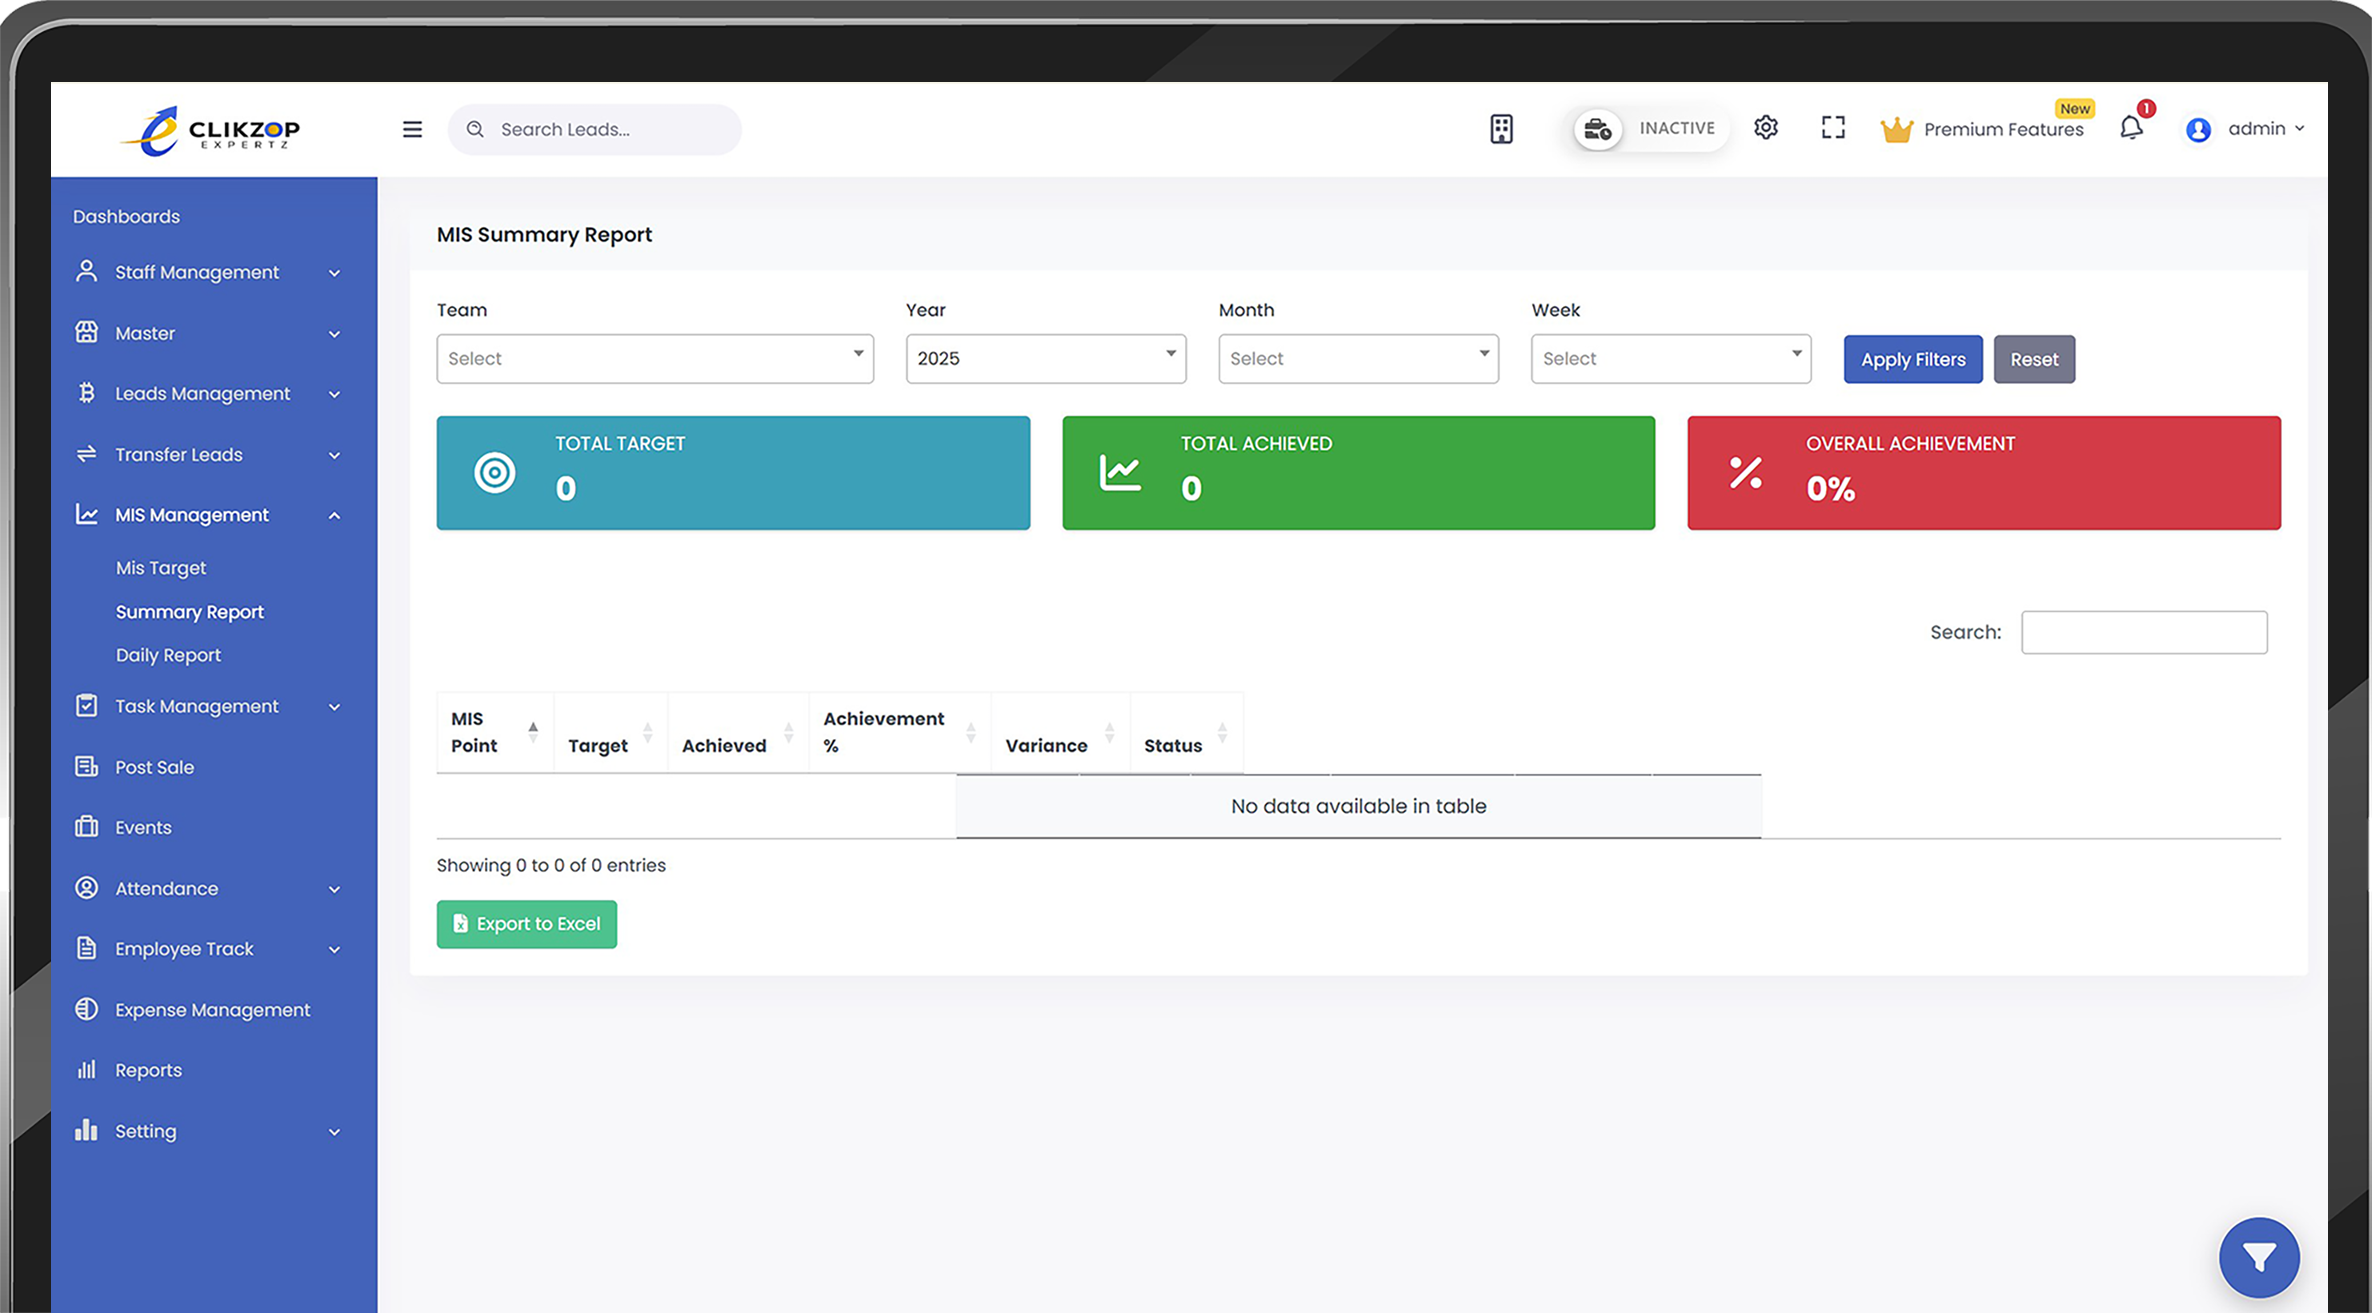Open the company/building icon in the header

point(1500,128)
